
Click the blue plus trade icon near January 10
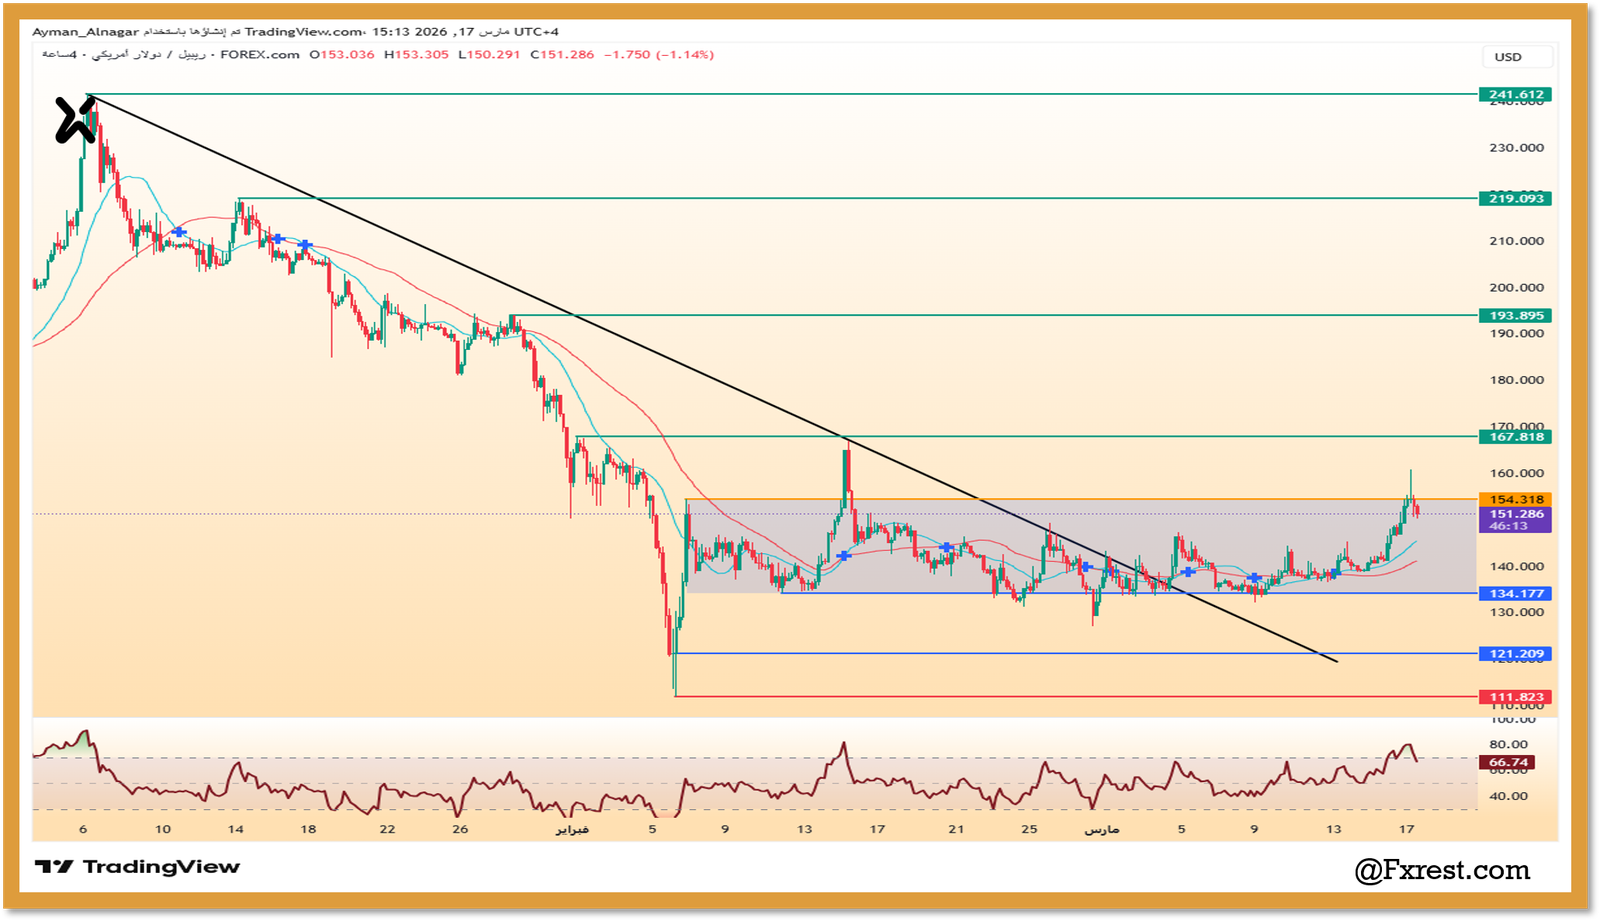pos(179,233)
